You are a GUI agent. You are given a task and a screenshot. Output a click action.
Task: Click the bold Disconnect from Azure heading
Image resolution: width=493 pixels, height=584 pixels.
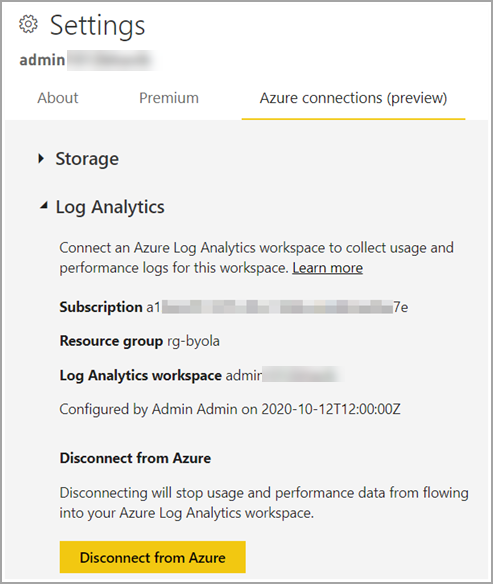[x=135, y=458]
